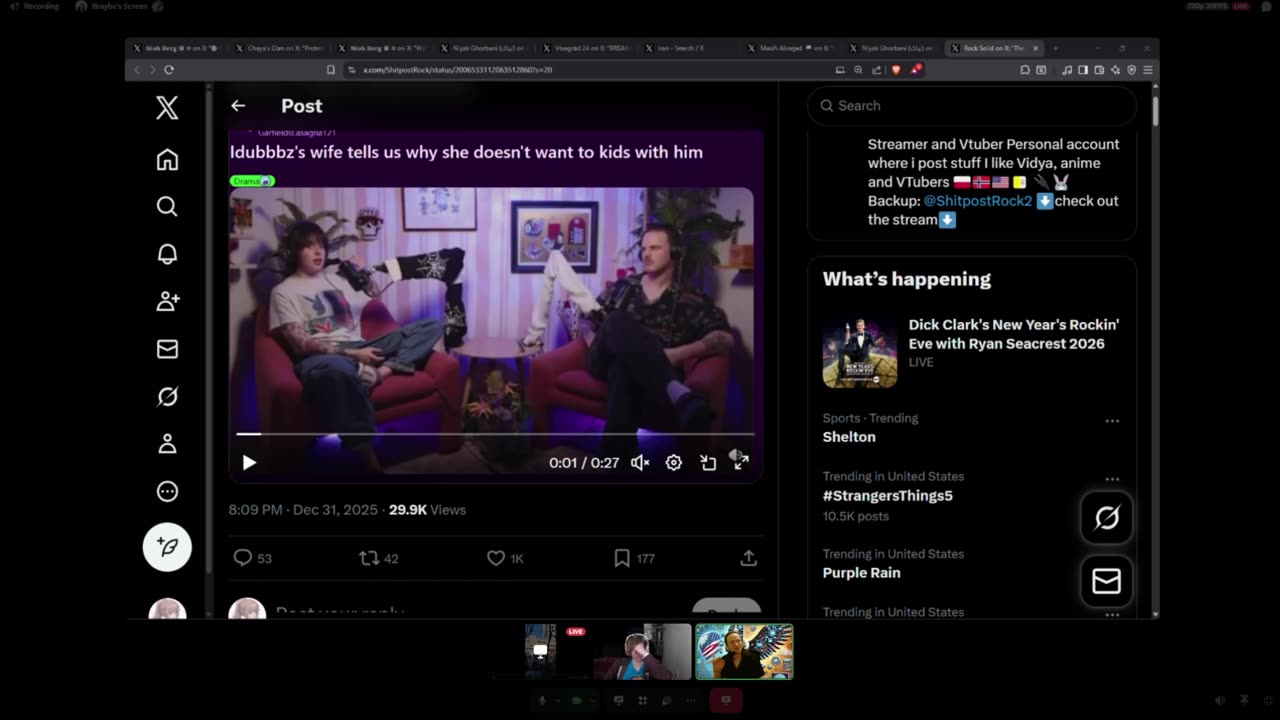Screen dimensions: 1280x720
Task: Unmute the video sound
Action: pyautogui.click(x=640, y=462)
